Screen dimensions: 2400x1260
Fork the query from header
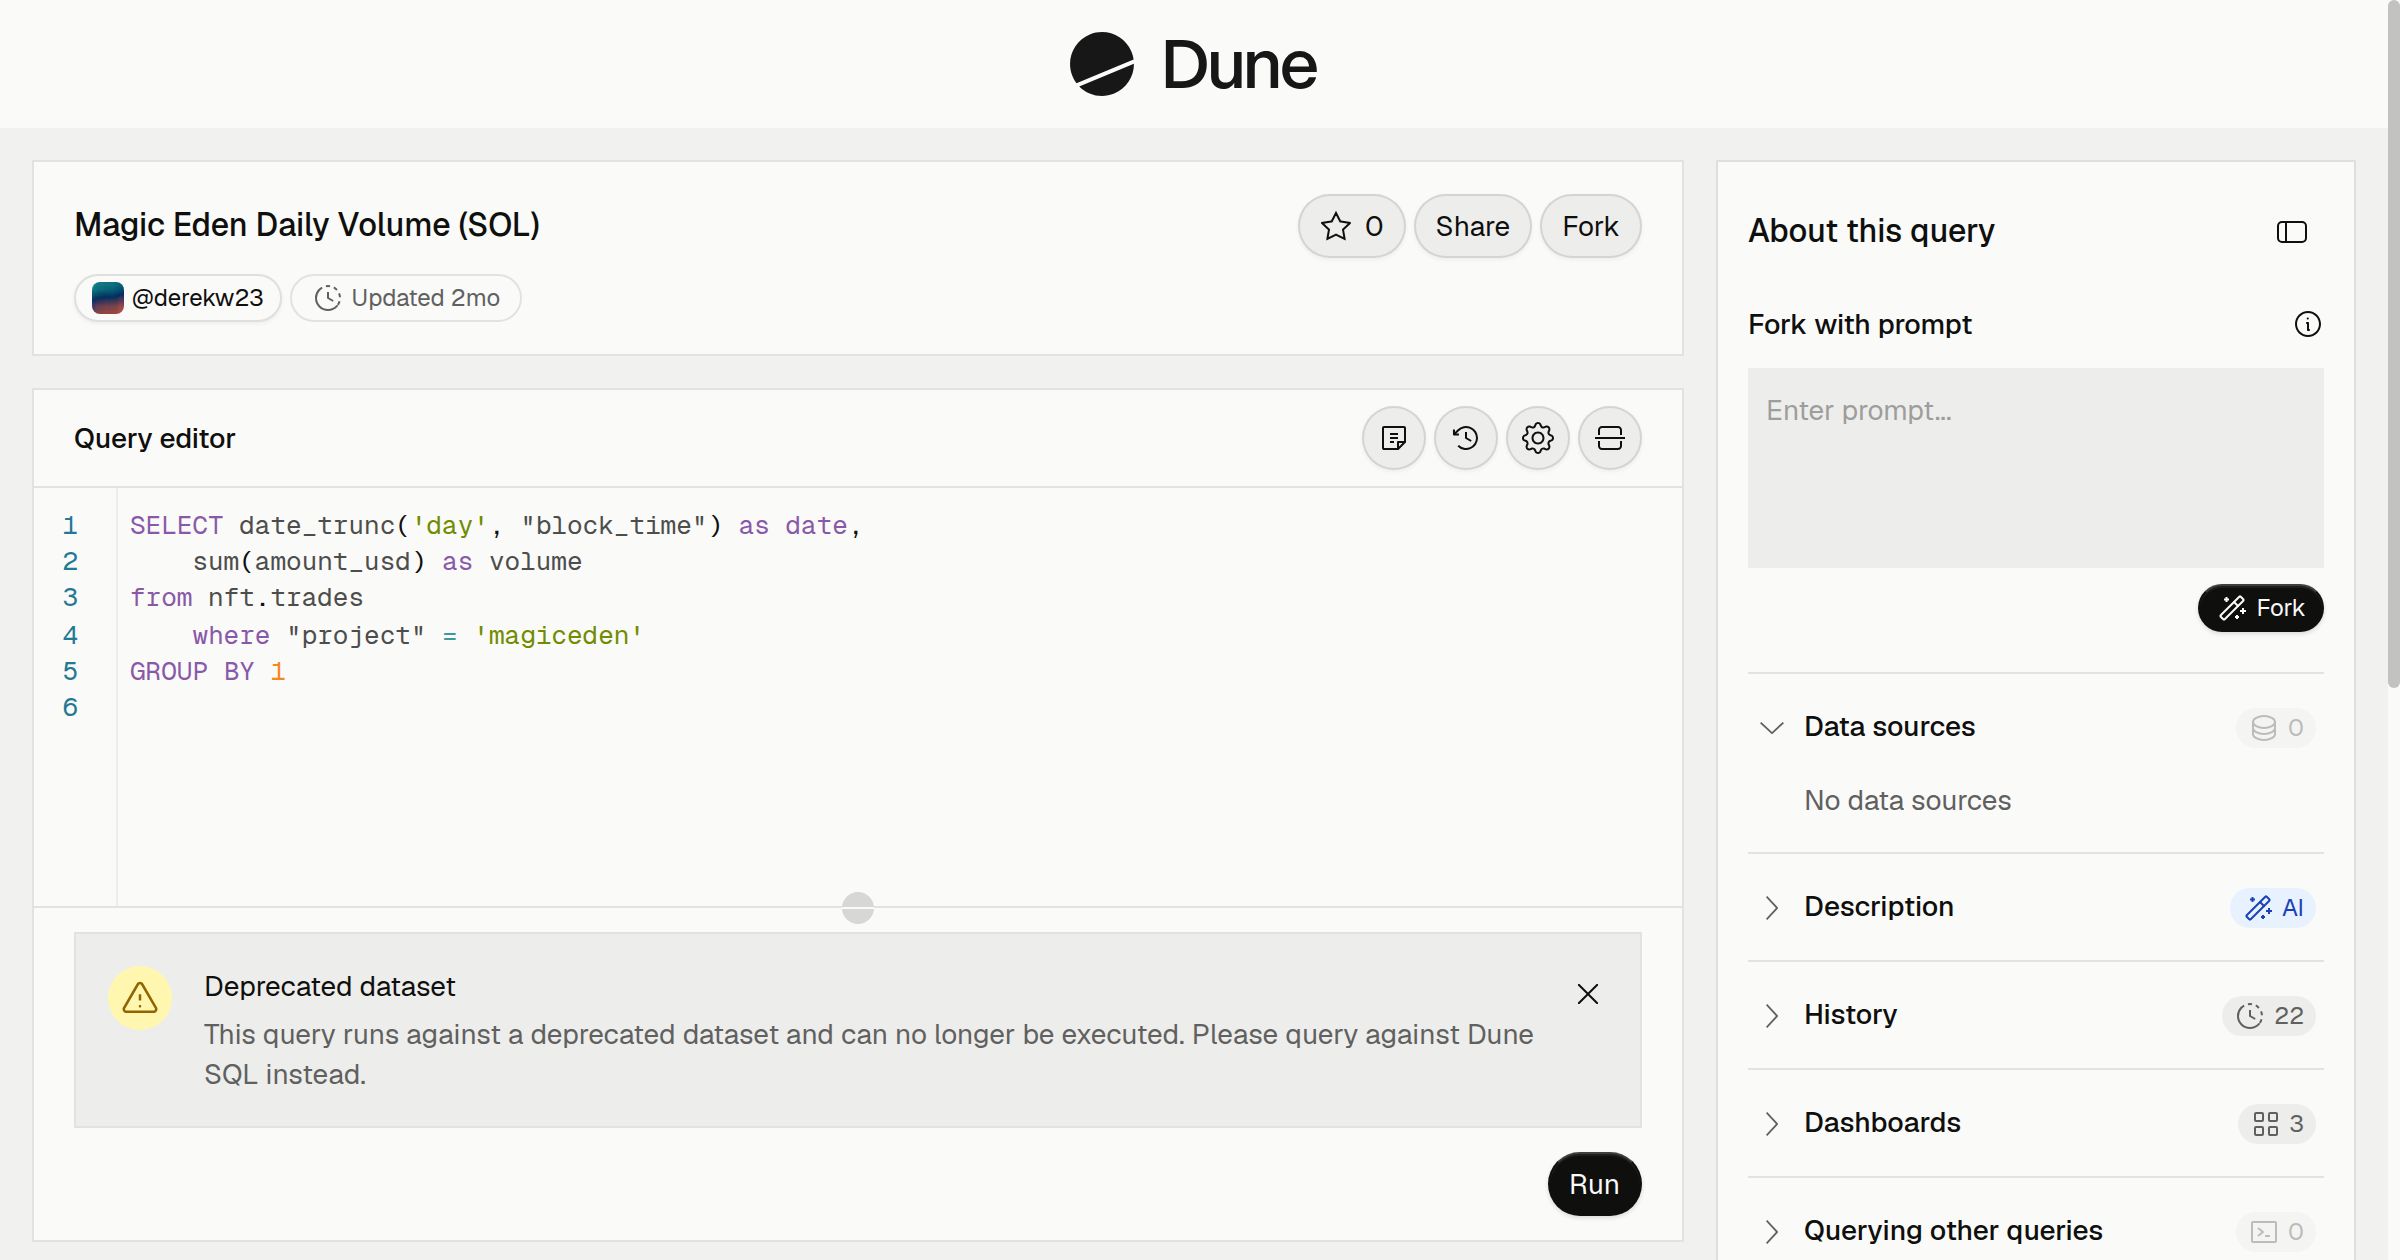pyautogui.click(x=1590, y=226)
